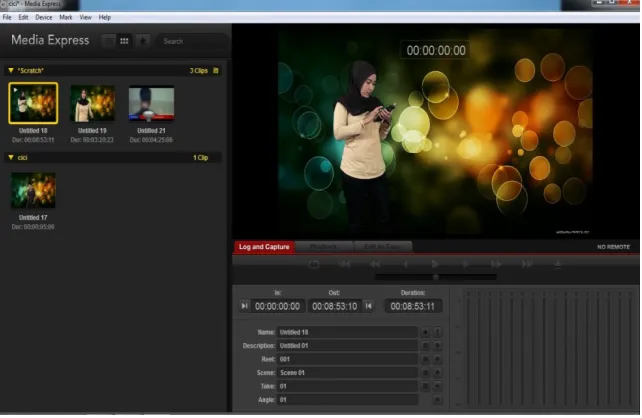Viewport: 642px width, 418px height.
Task: Click the timecode overlay on video preview
Action: [x=437, y=50]
